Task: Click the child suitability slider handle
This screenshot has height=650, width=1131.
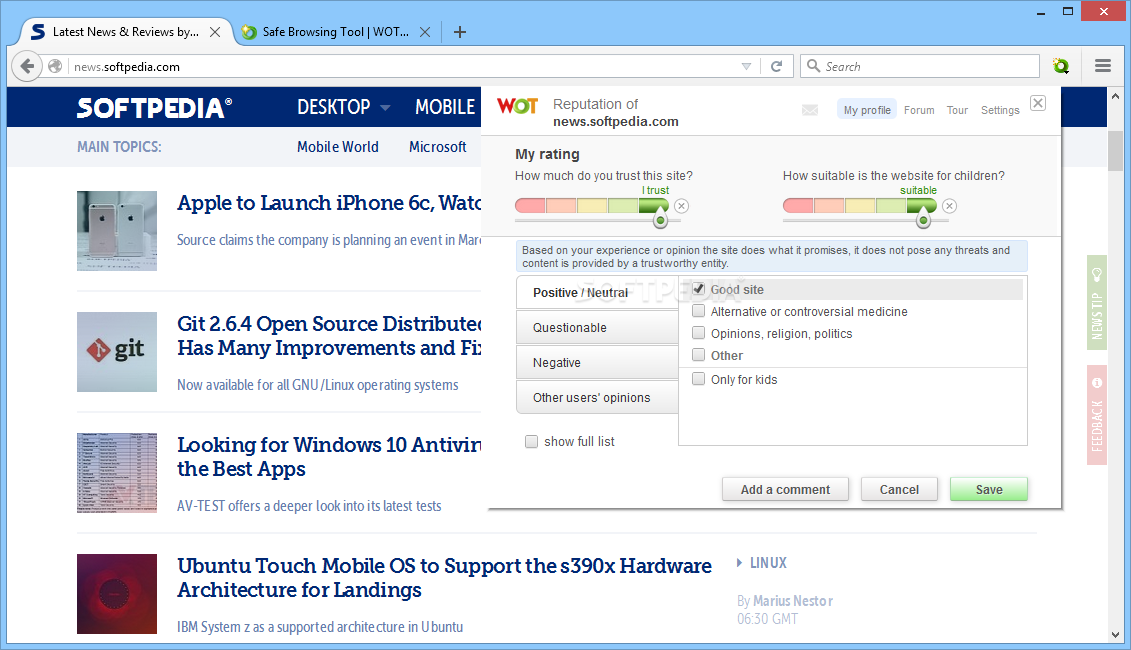Action: pos(923,221)
